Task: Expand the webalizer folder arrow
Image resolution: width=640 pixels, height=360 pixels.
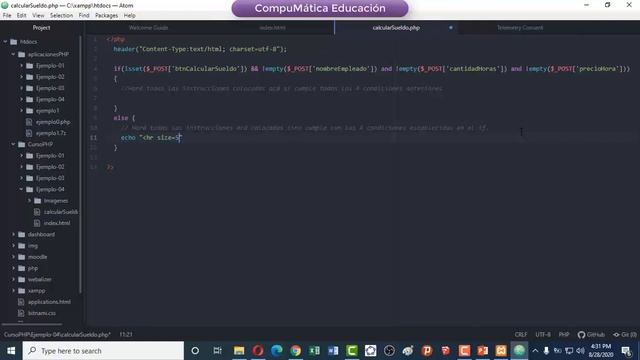Action: pos(13,280)
